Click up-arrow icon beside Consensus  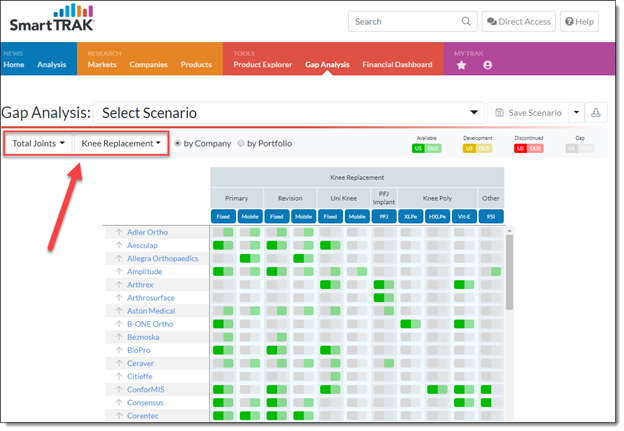(119, 402)
